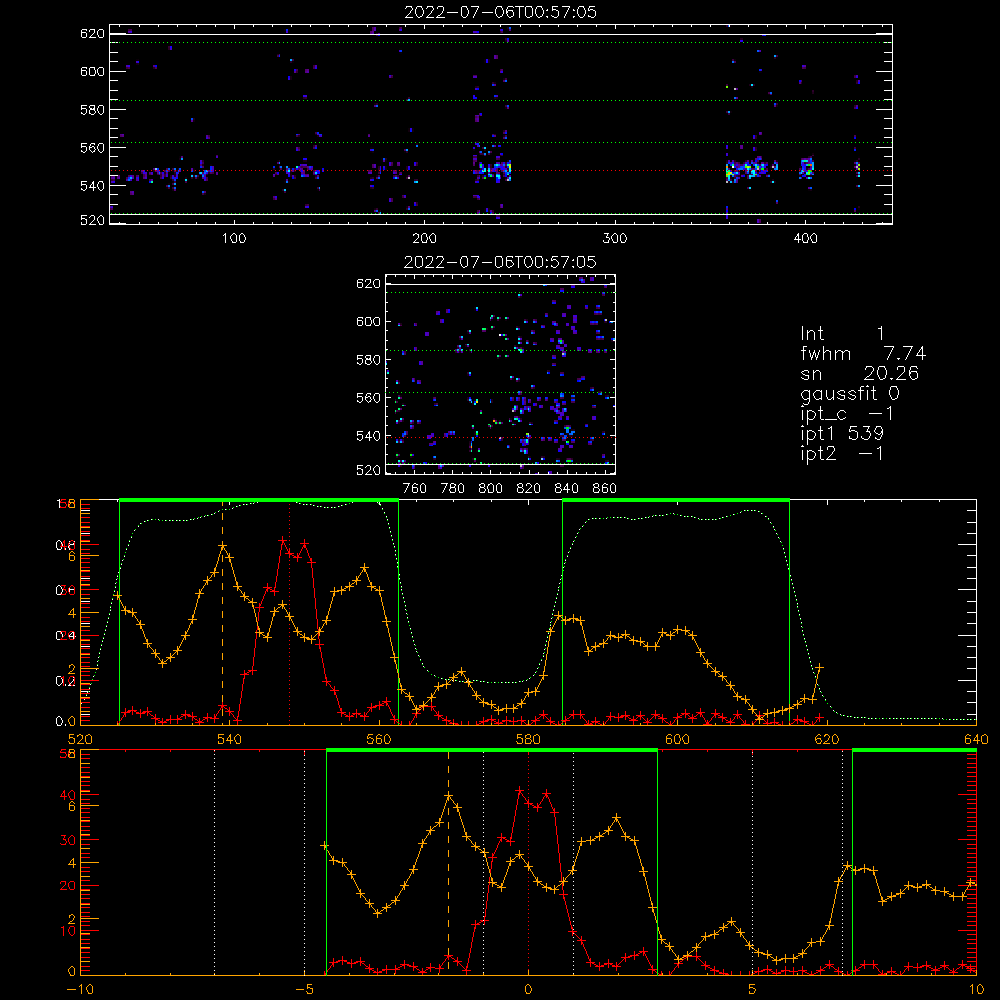Click x-axis label 640 on profile plot

(976, 739)
